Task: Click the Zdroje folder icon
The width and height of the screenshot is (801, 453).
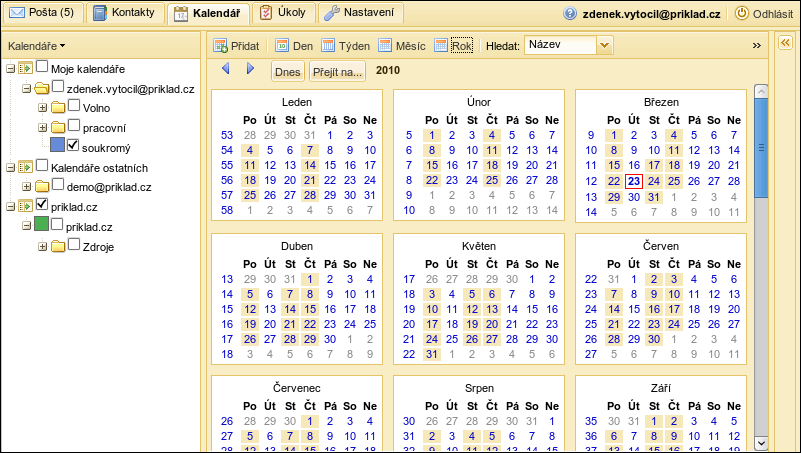Action: [x=58, y=247]
